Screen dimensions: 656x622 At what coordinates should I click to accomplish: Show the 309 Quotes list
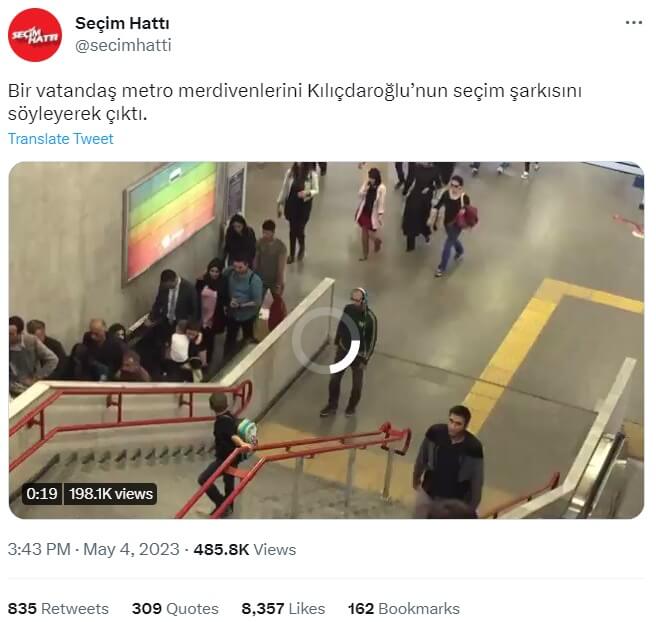pyautogui.click(x=175, y=609)
